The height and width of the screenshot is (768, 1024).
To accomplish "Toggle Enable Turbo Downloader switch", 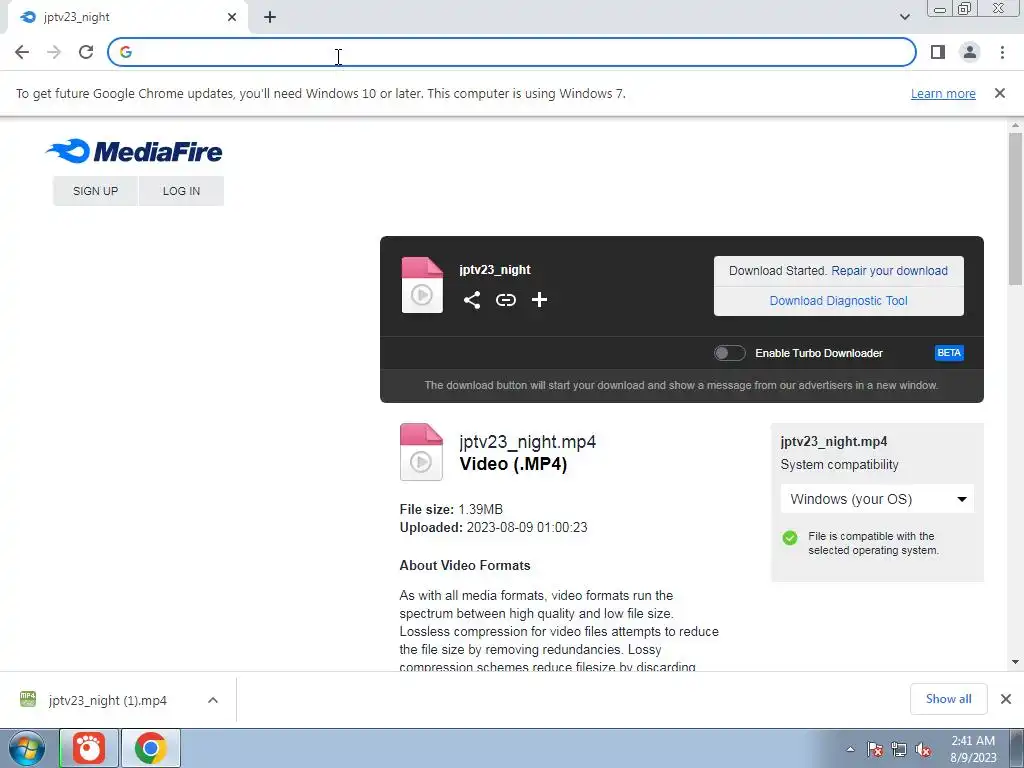I will (x=729, y=353).
